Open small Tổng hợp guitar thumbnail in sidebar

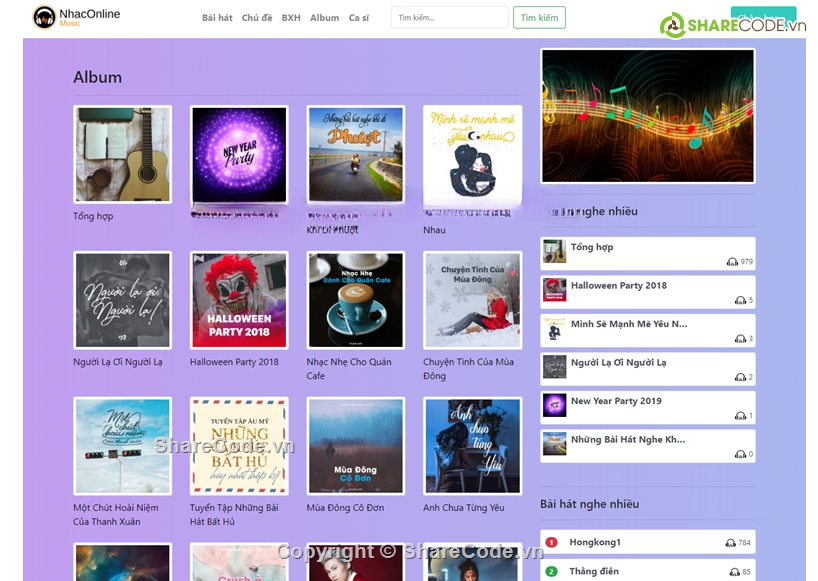pyautogui.click(x=554, y=251)
